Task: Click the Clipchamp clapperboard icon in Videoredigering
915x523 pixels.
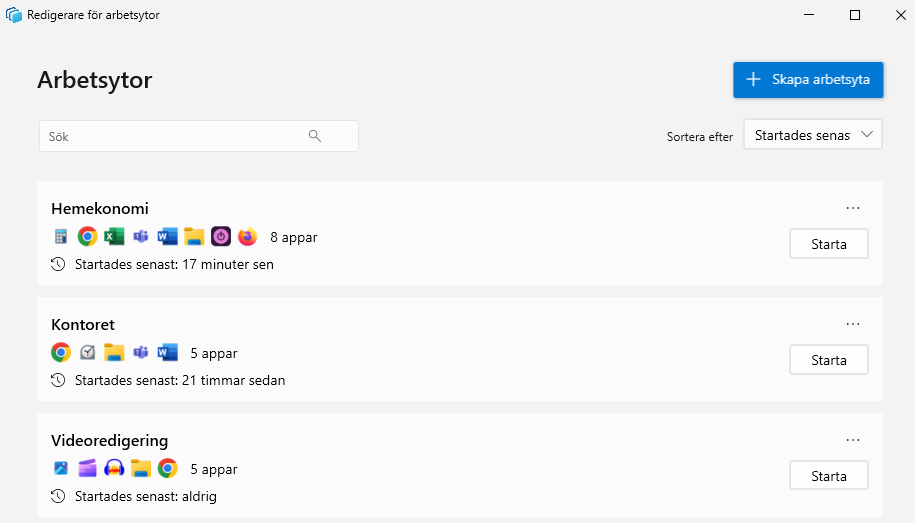Action: click(87, 469)
